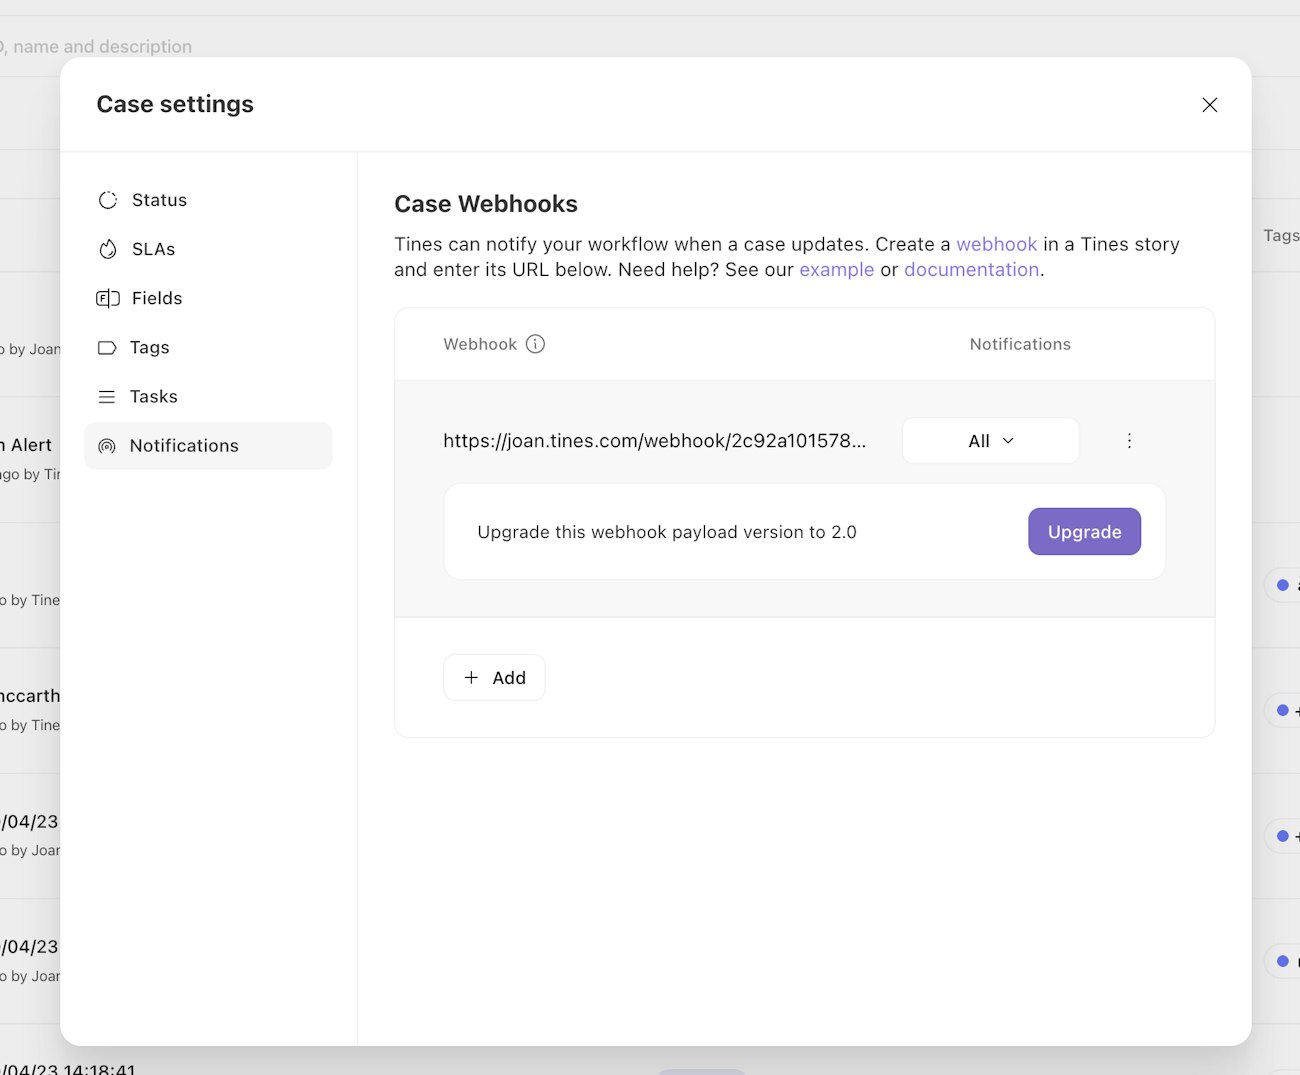Close the Case settings dialog

coord(1209,105)
